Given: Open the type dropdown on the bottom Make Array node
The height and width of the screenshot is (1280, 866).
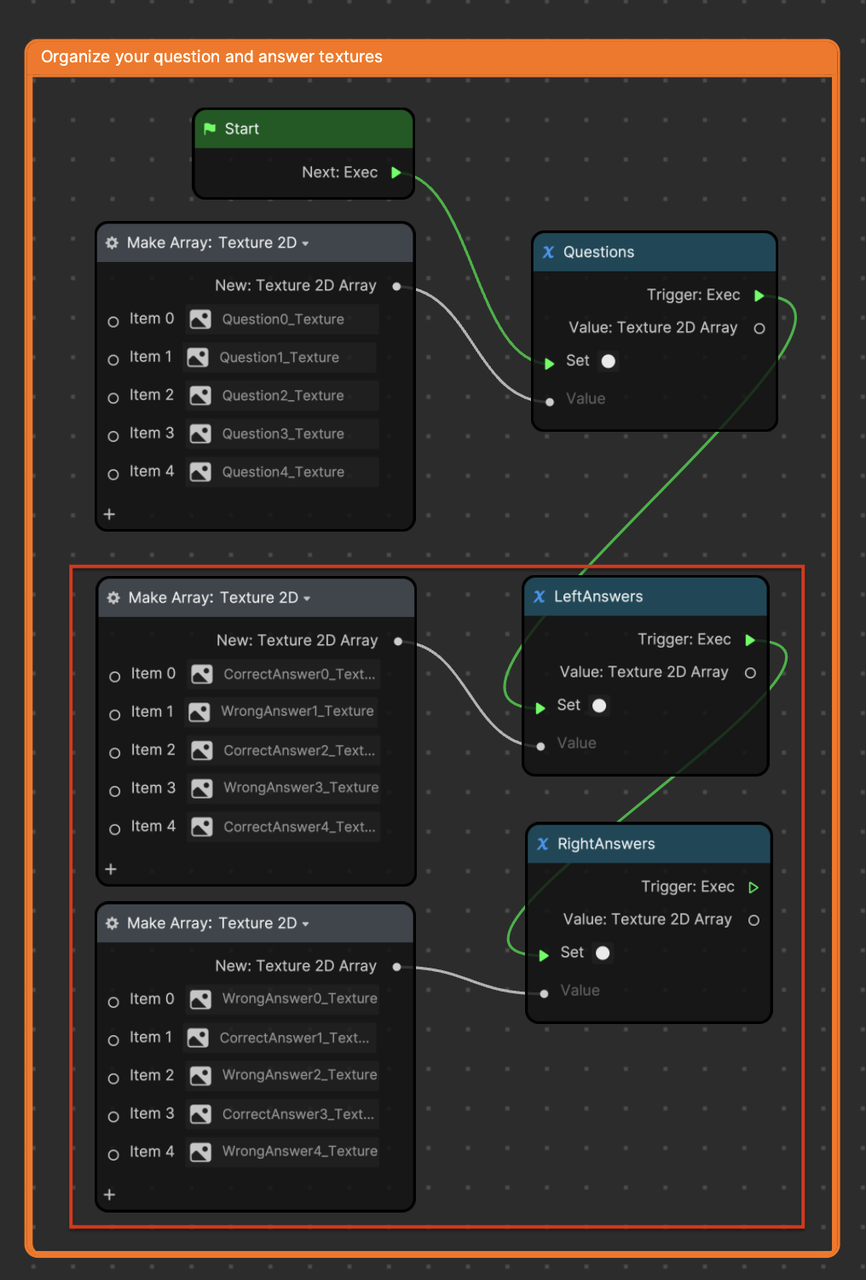Looking at the screenshot, I should coord(305,924).
